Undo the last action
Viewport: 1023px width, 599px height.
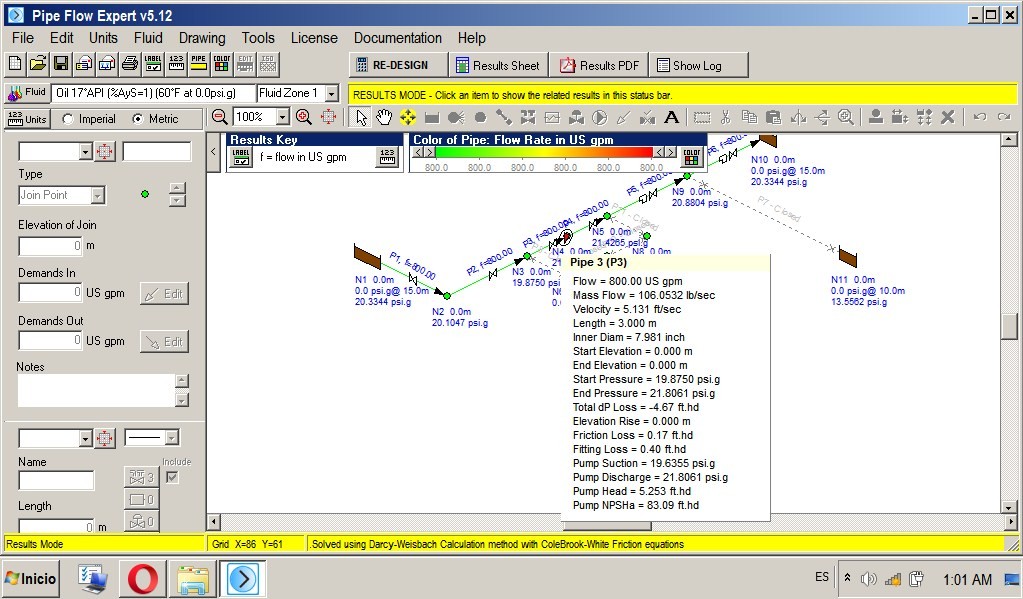979,117
